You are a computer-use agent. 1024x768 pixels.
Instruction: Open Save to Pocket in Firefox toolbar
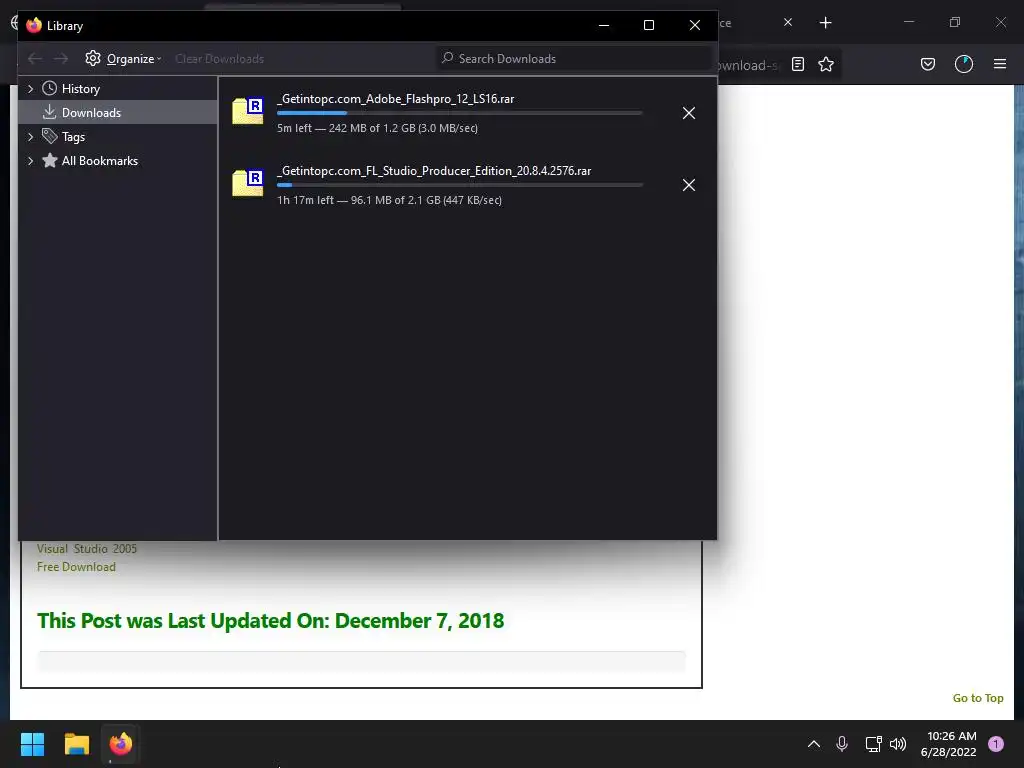[x=928, y=64]
